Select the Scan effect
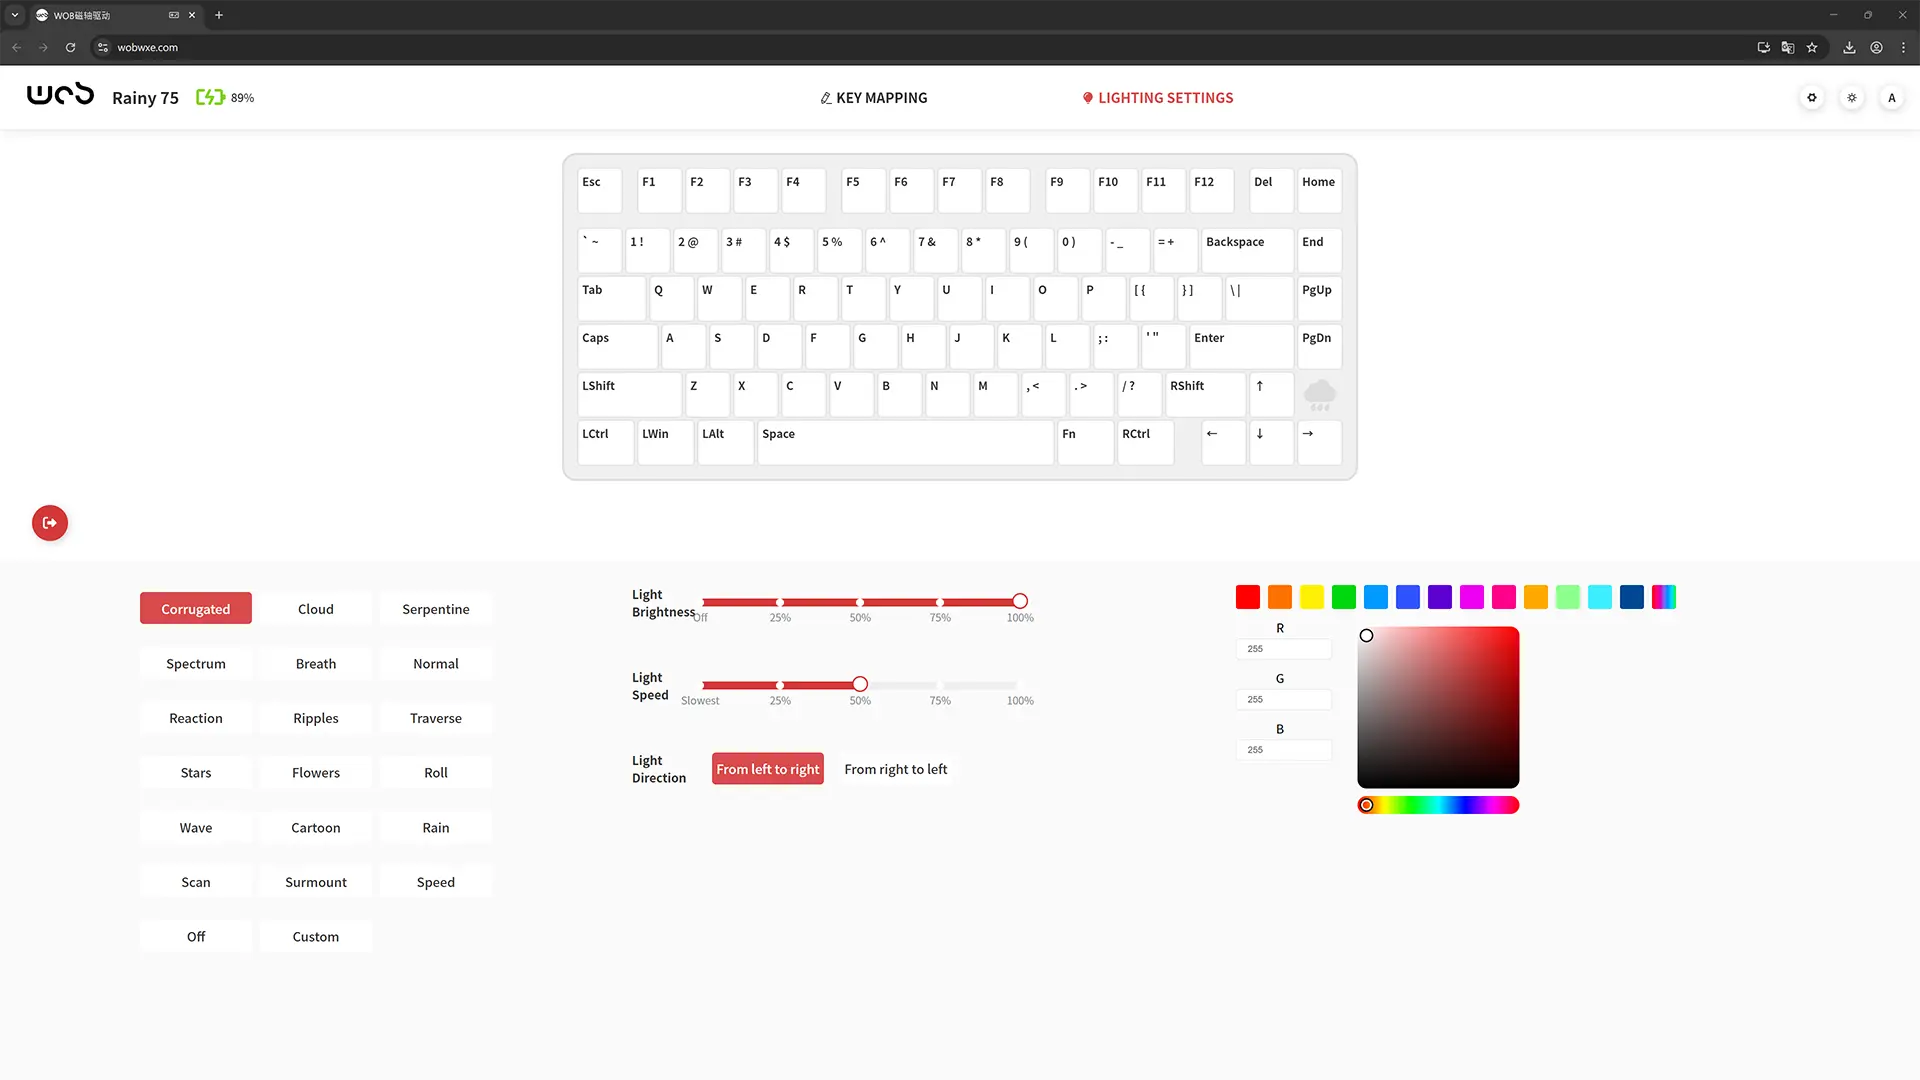Viewport: 1920px width, 1080px height. [x=196, y=882]
